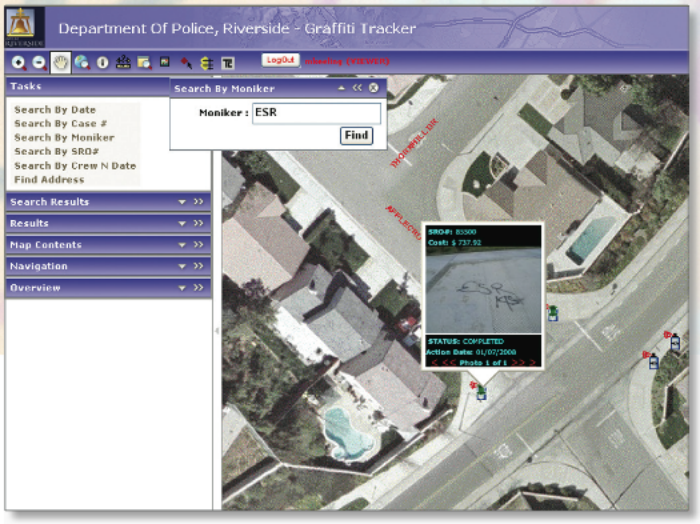This screenshot has width=700, height=524.
Task: Choose Search By Date task
Action: pos(55,110)
